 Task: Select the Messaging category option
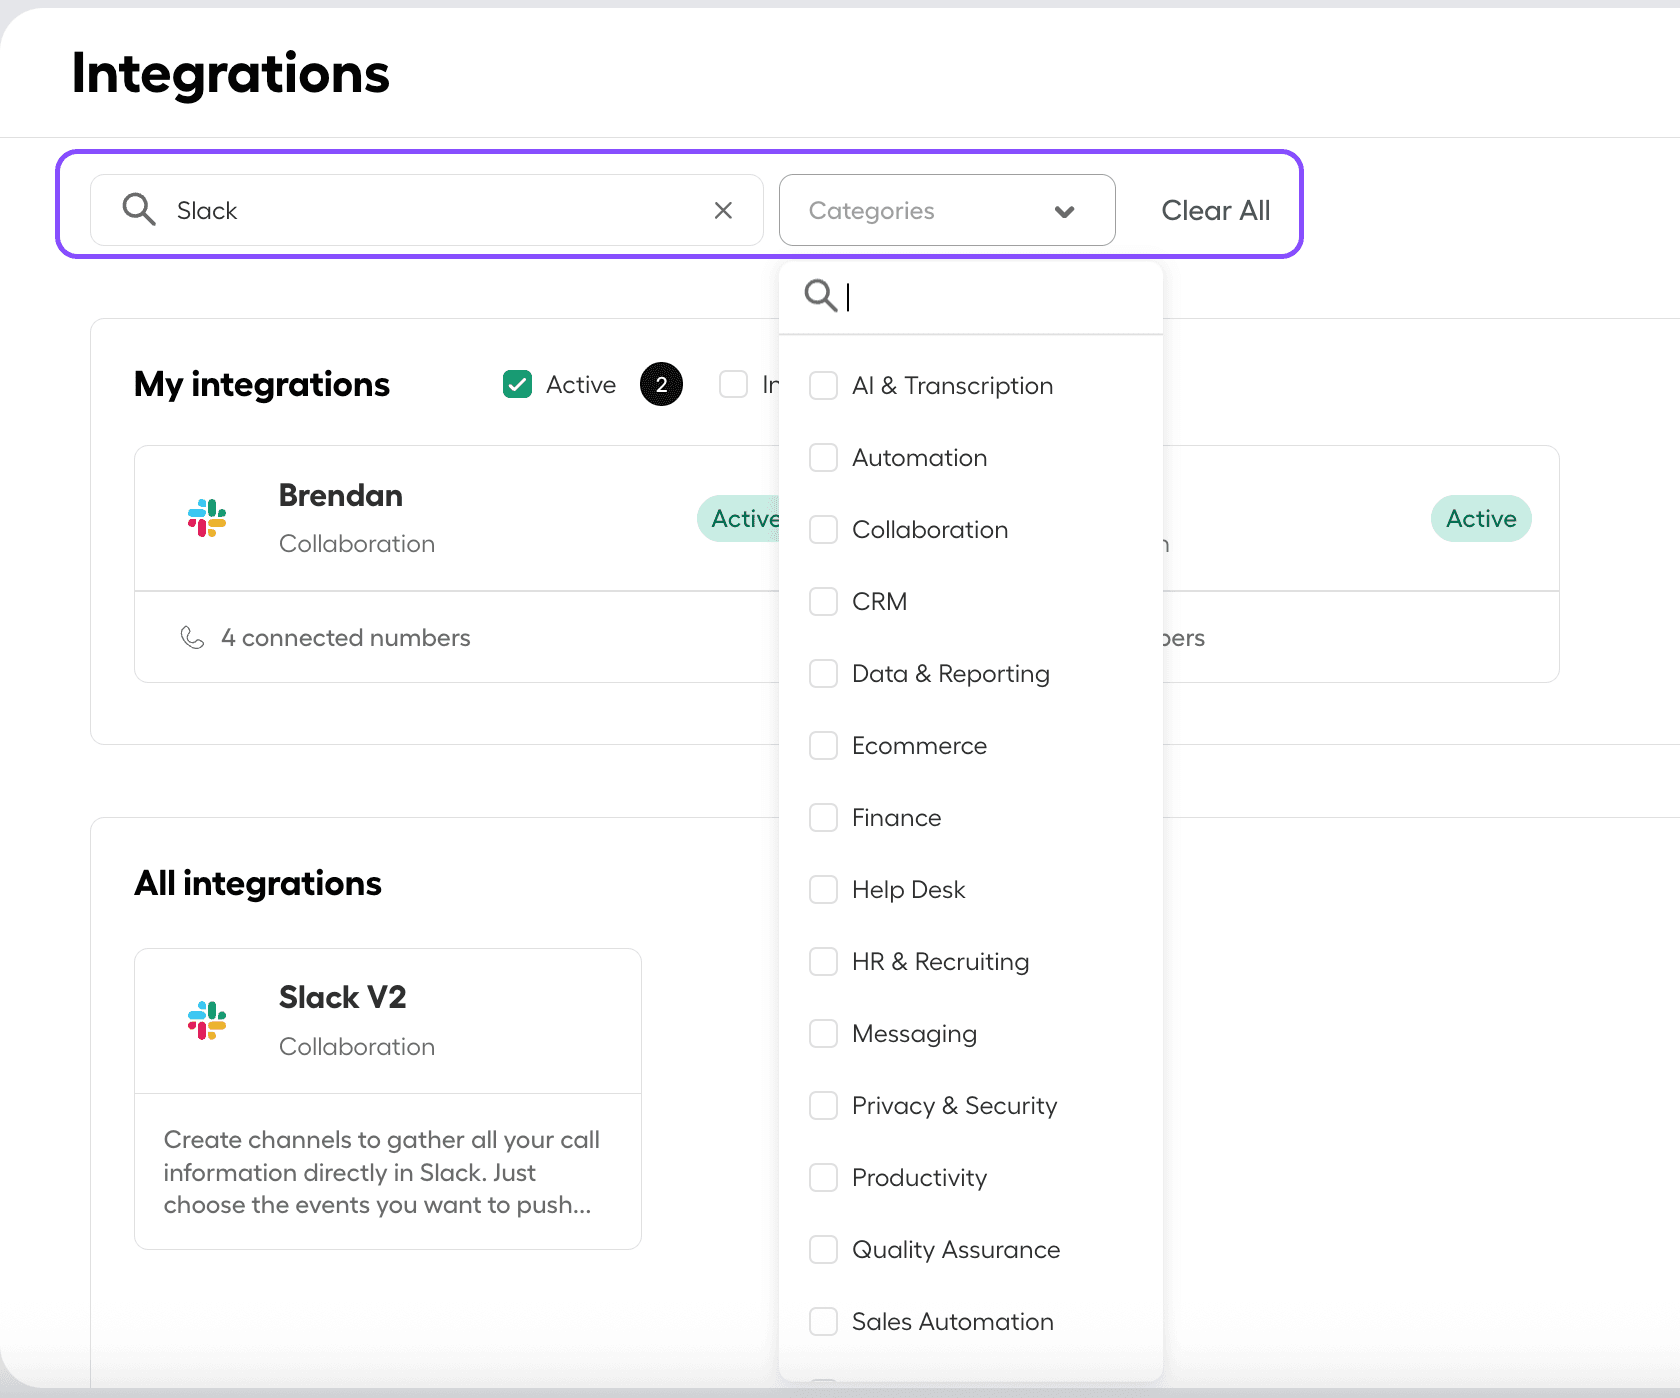pos(823,1033)
